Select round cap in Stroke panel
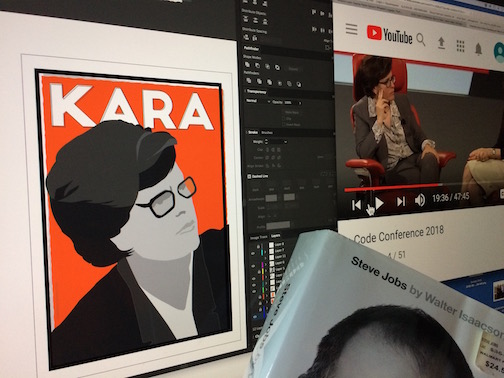The height and width of the screenshot is (378, 504). 273,150
